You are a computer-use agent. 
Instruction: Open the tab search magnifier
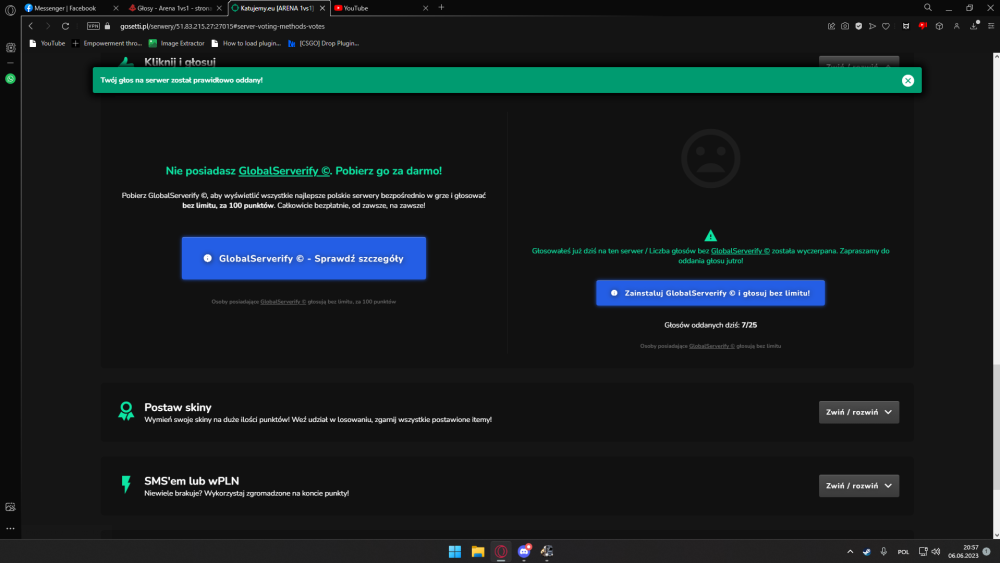point(928,8)
